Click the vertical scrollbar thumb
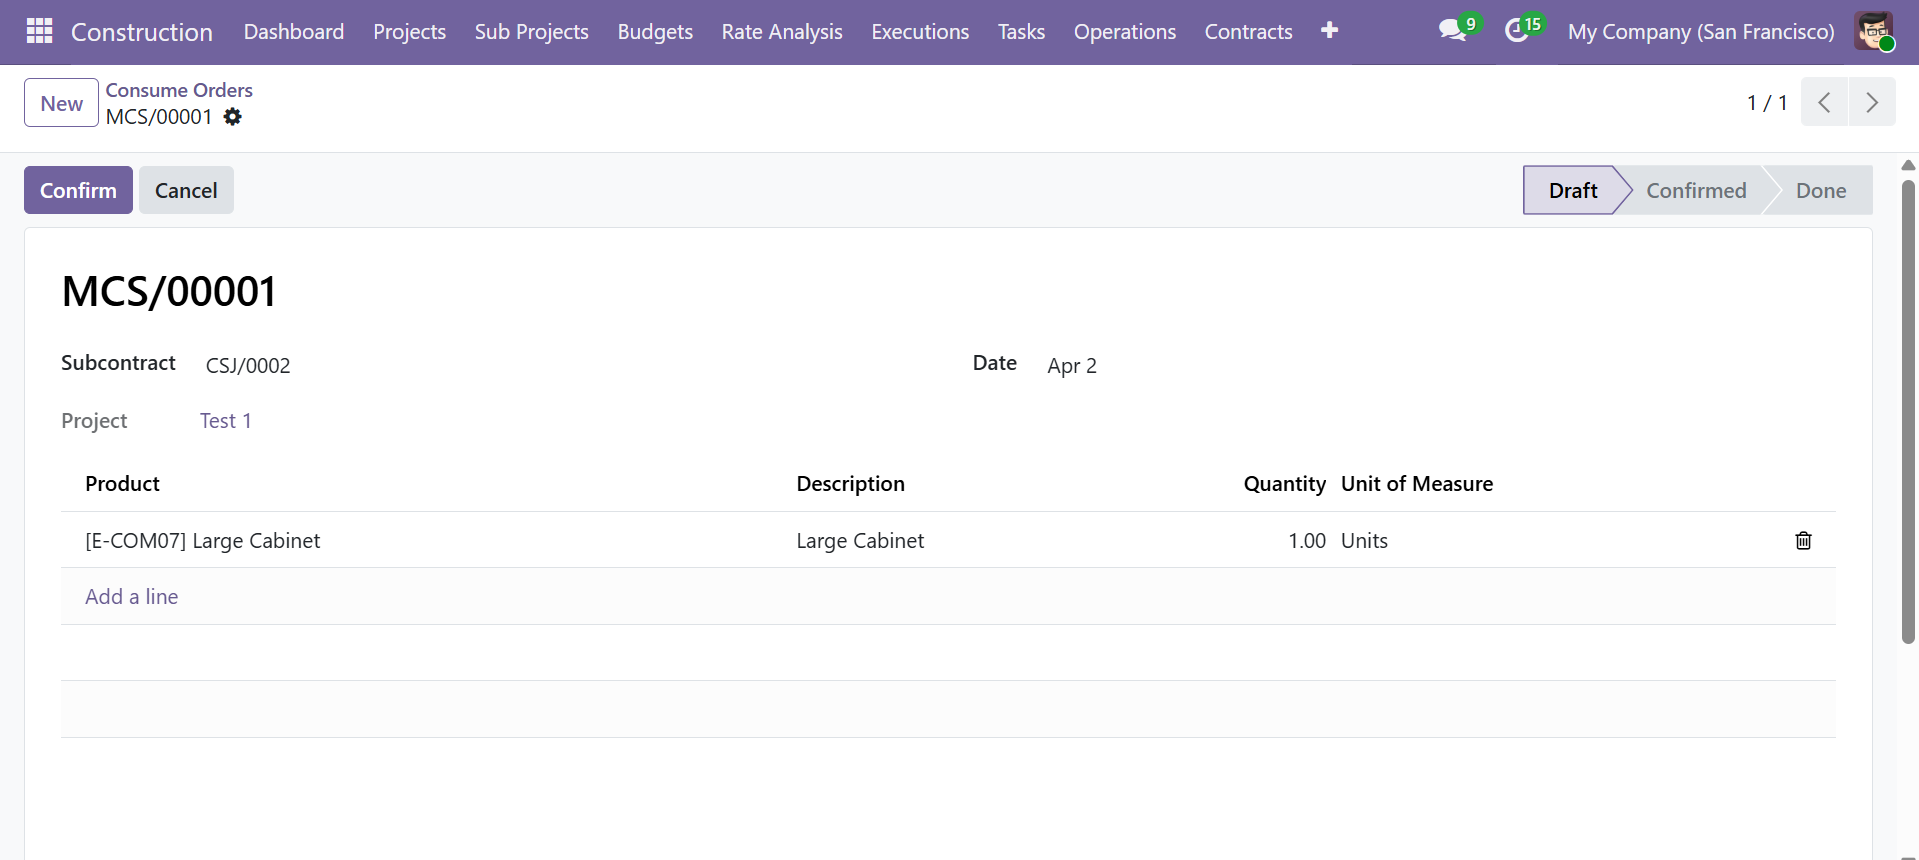Screen dimensions: 1919x860 pyautogui.click(x=1908, y=410)
